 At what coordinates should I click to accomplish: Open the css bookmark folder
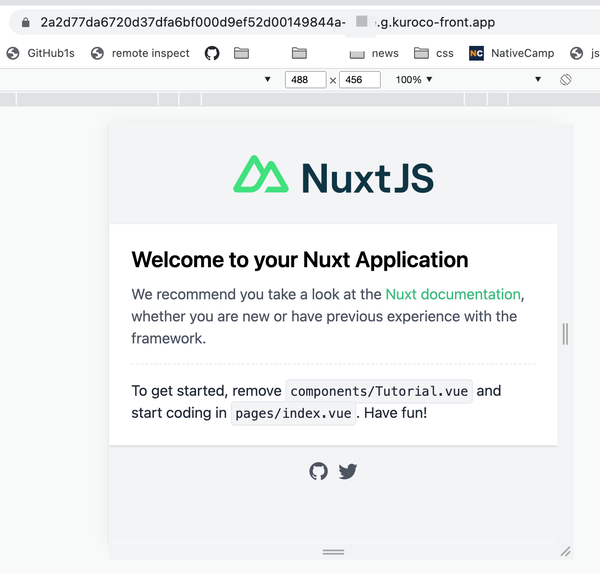click(434, 53)
